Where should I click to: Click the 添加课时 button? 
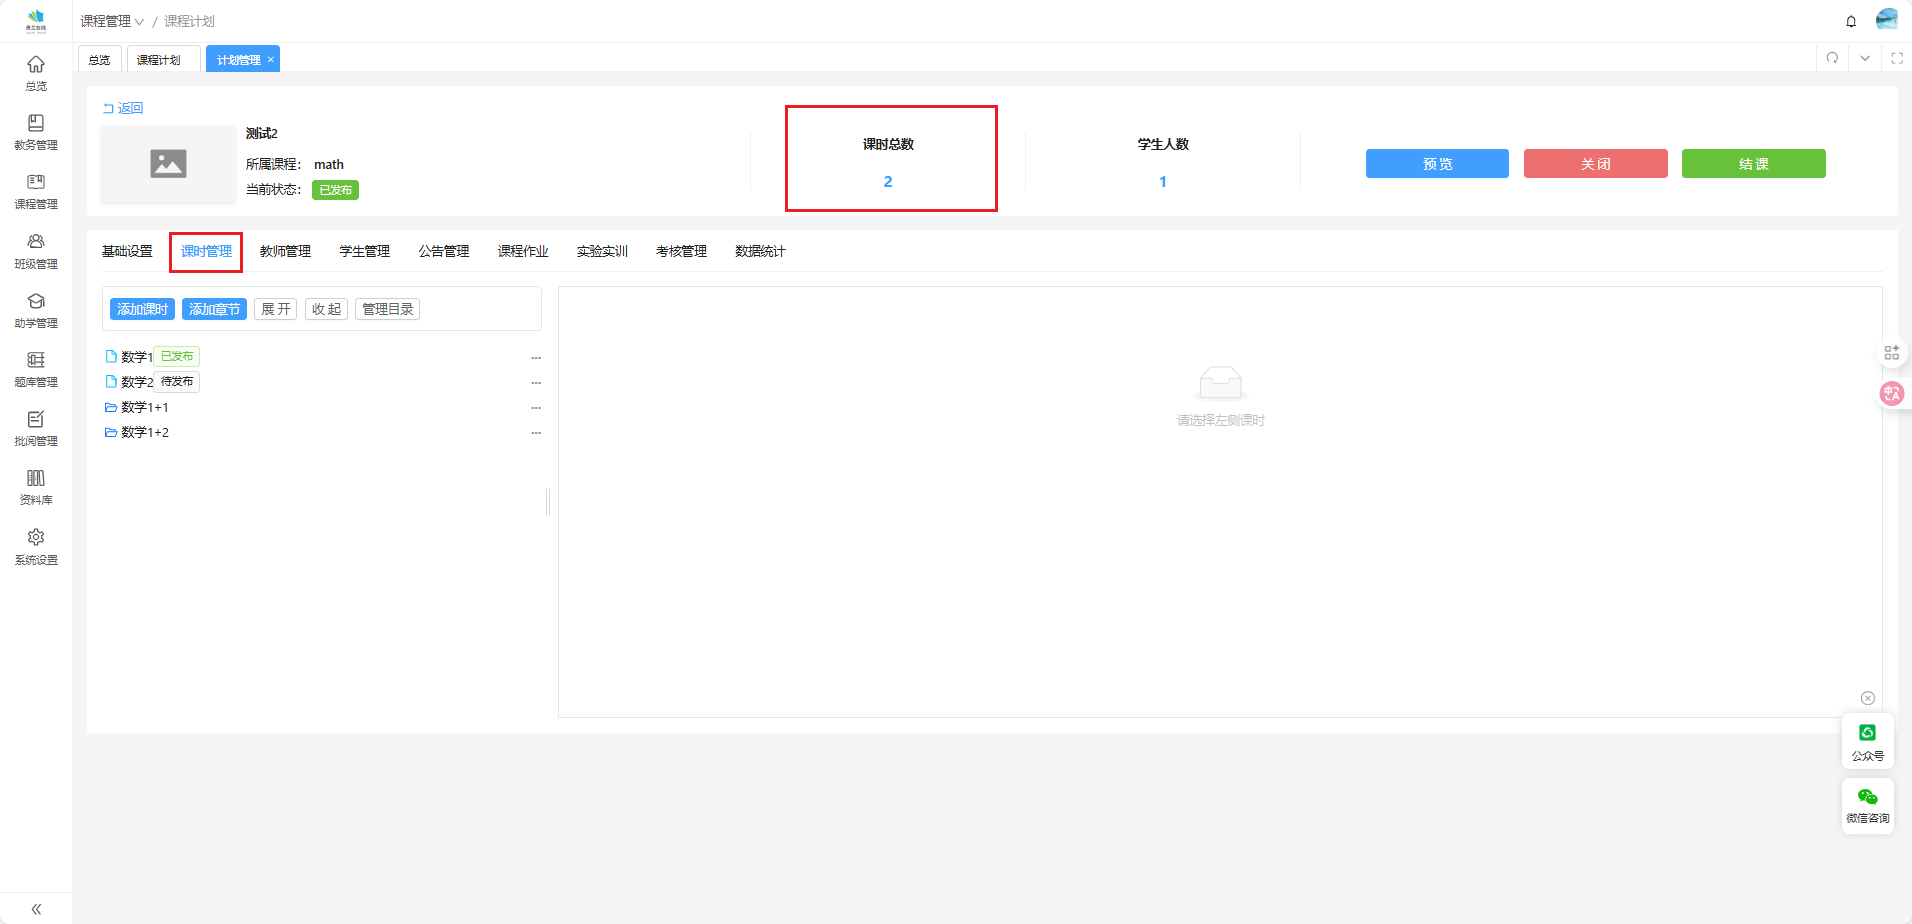tap(142, 309)
